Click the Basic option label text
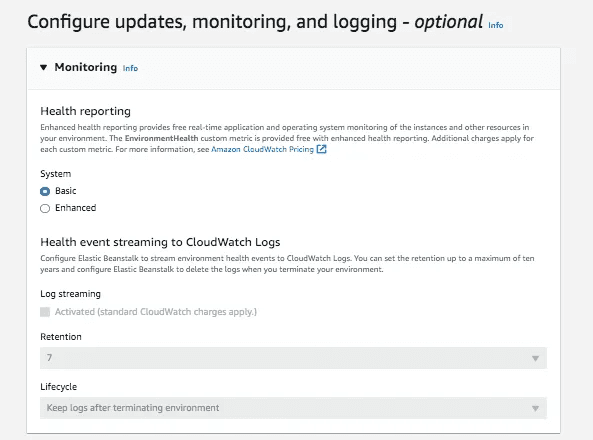 coord(66,191)
